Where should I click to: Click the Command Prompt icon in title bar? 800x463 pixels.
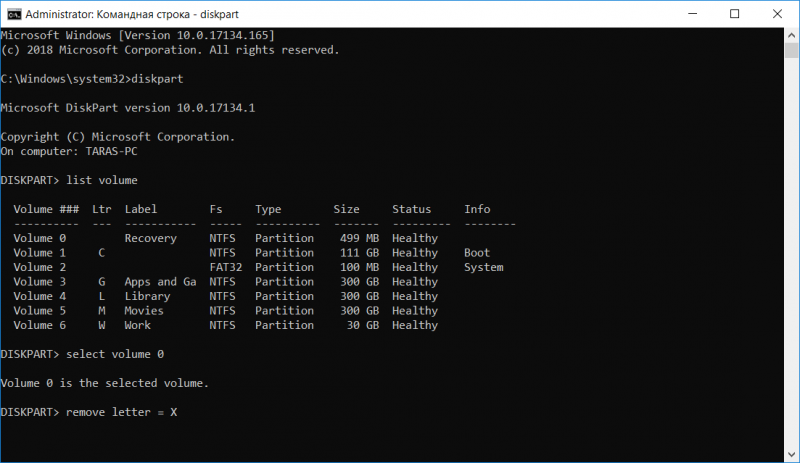(14, 14)
